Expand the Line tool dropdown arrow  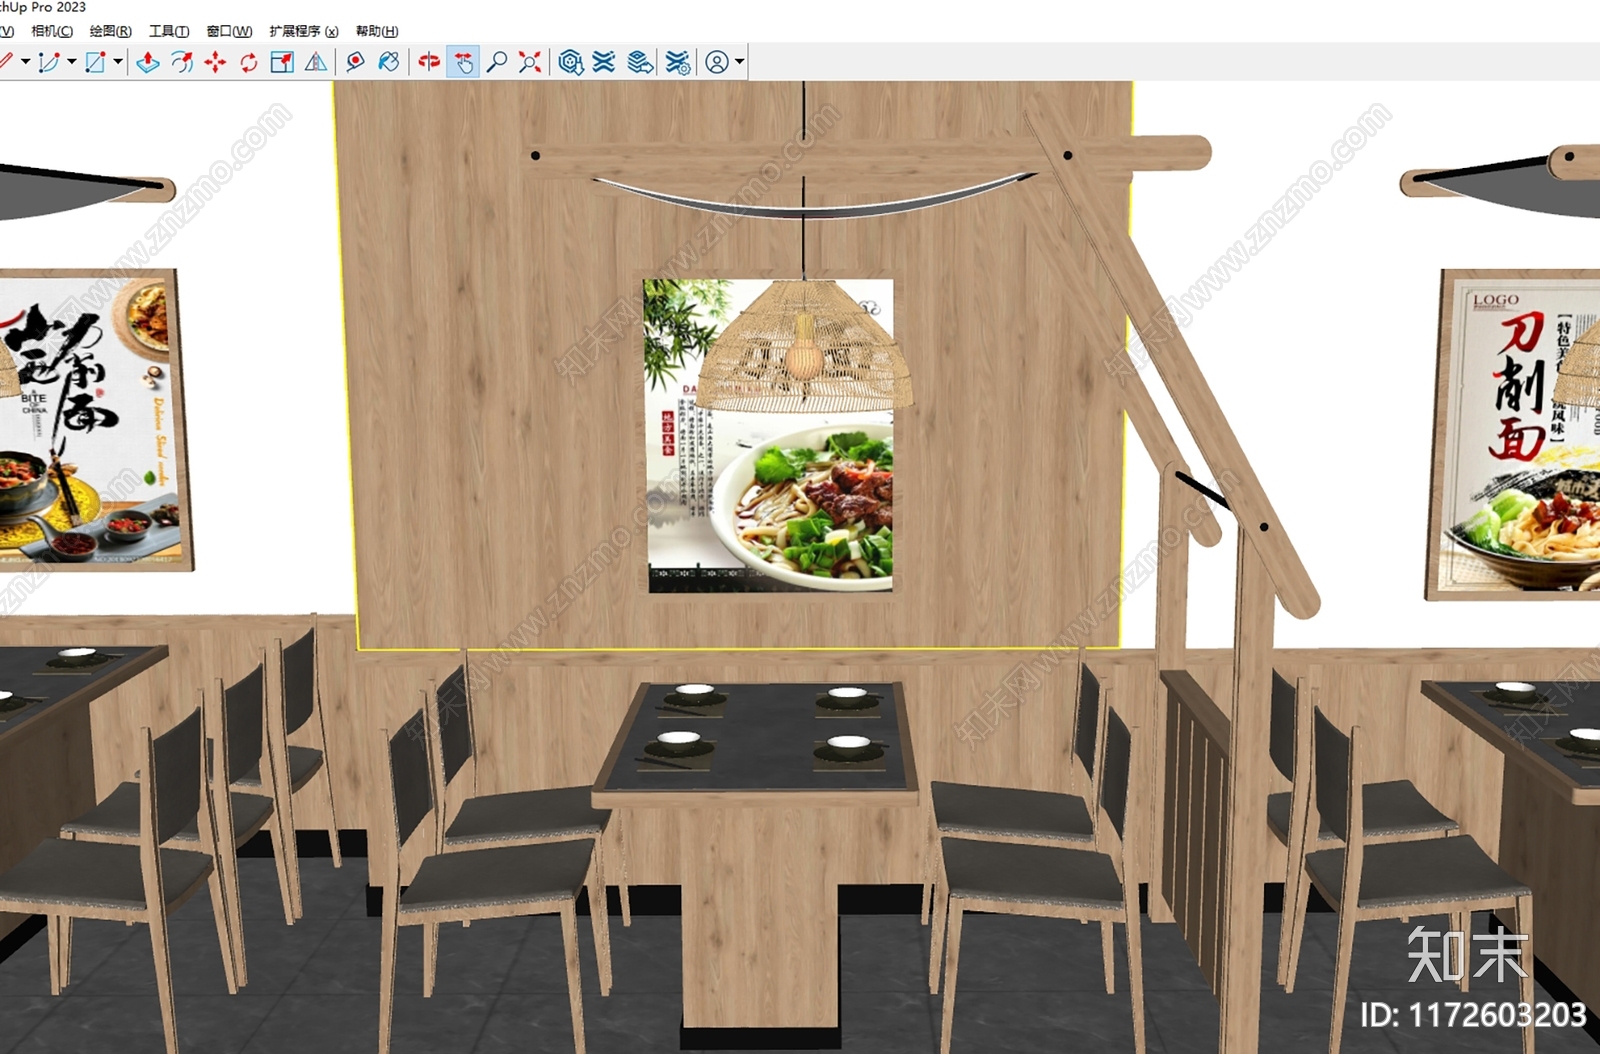(x=25, y=62)
